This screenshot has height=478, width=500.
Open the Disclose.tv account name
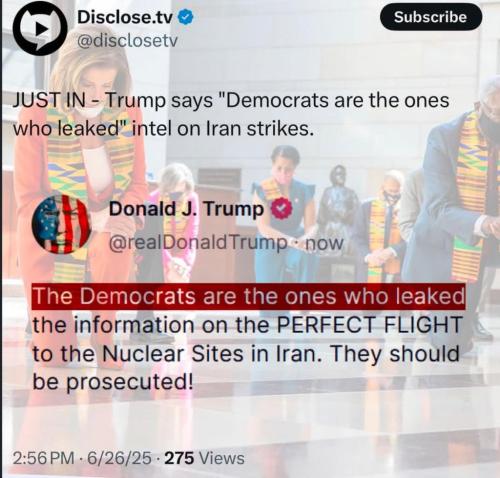(x=125, y=17)
